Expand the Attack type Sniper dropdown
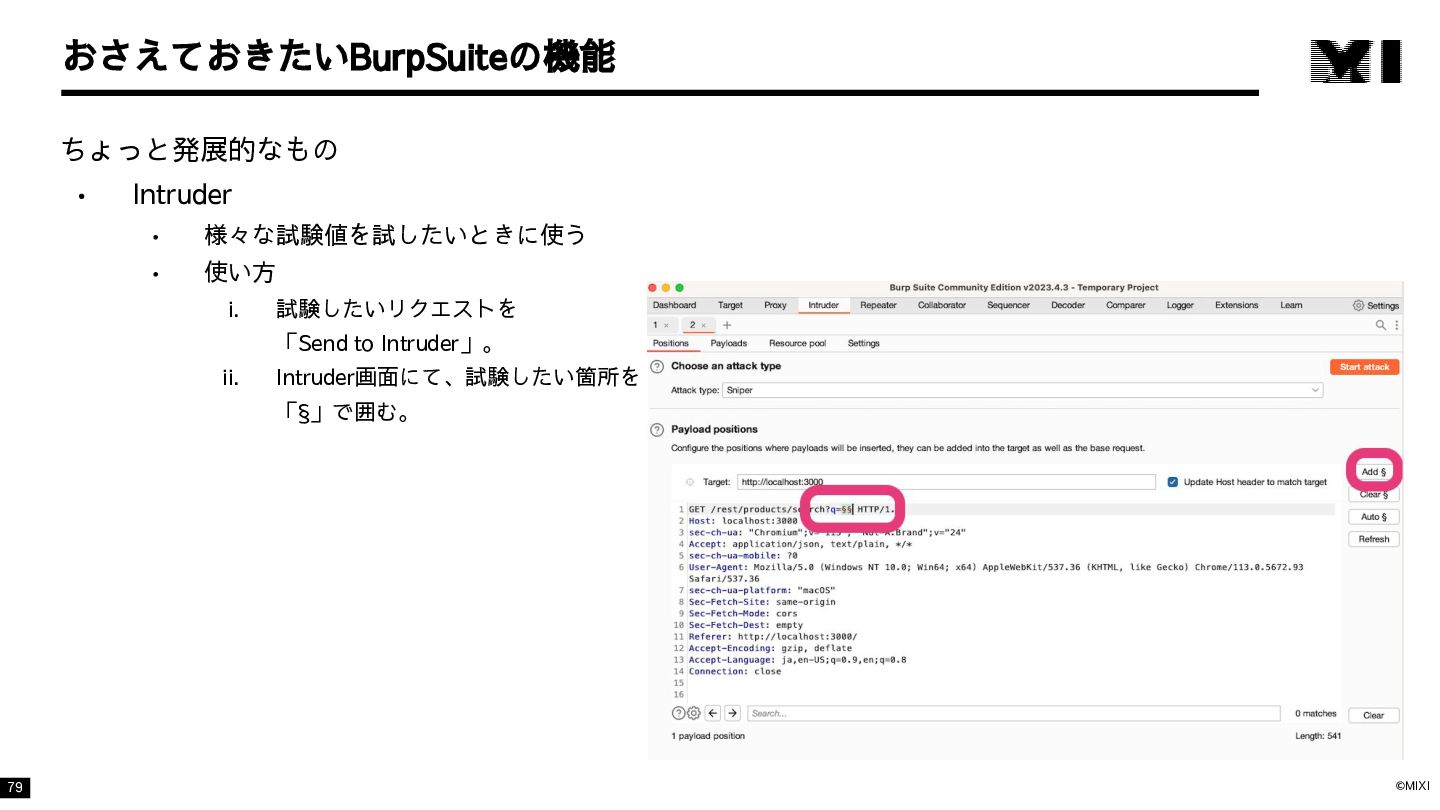Viewport: 1440px width, 810px height. click(1022, 390)
